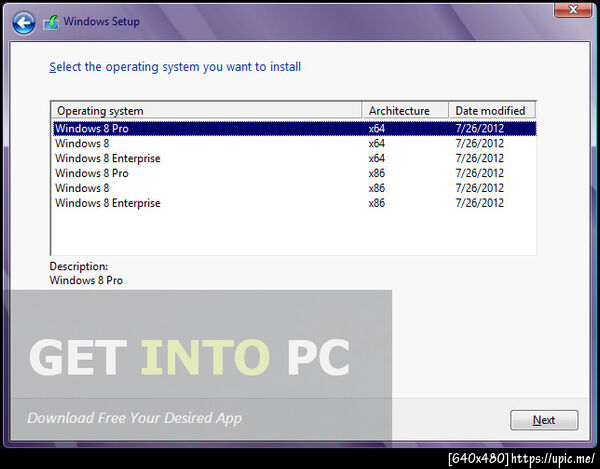Close the Windows Setup window
600x469 pixels.
(x=573, y=10)
